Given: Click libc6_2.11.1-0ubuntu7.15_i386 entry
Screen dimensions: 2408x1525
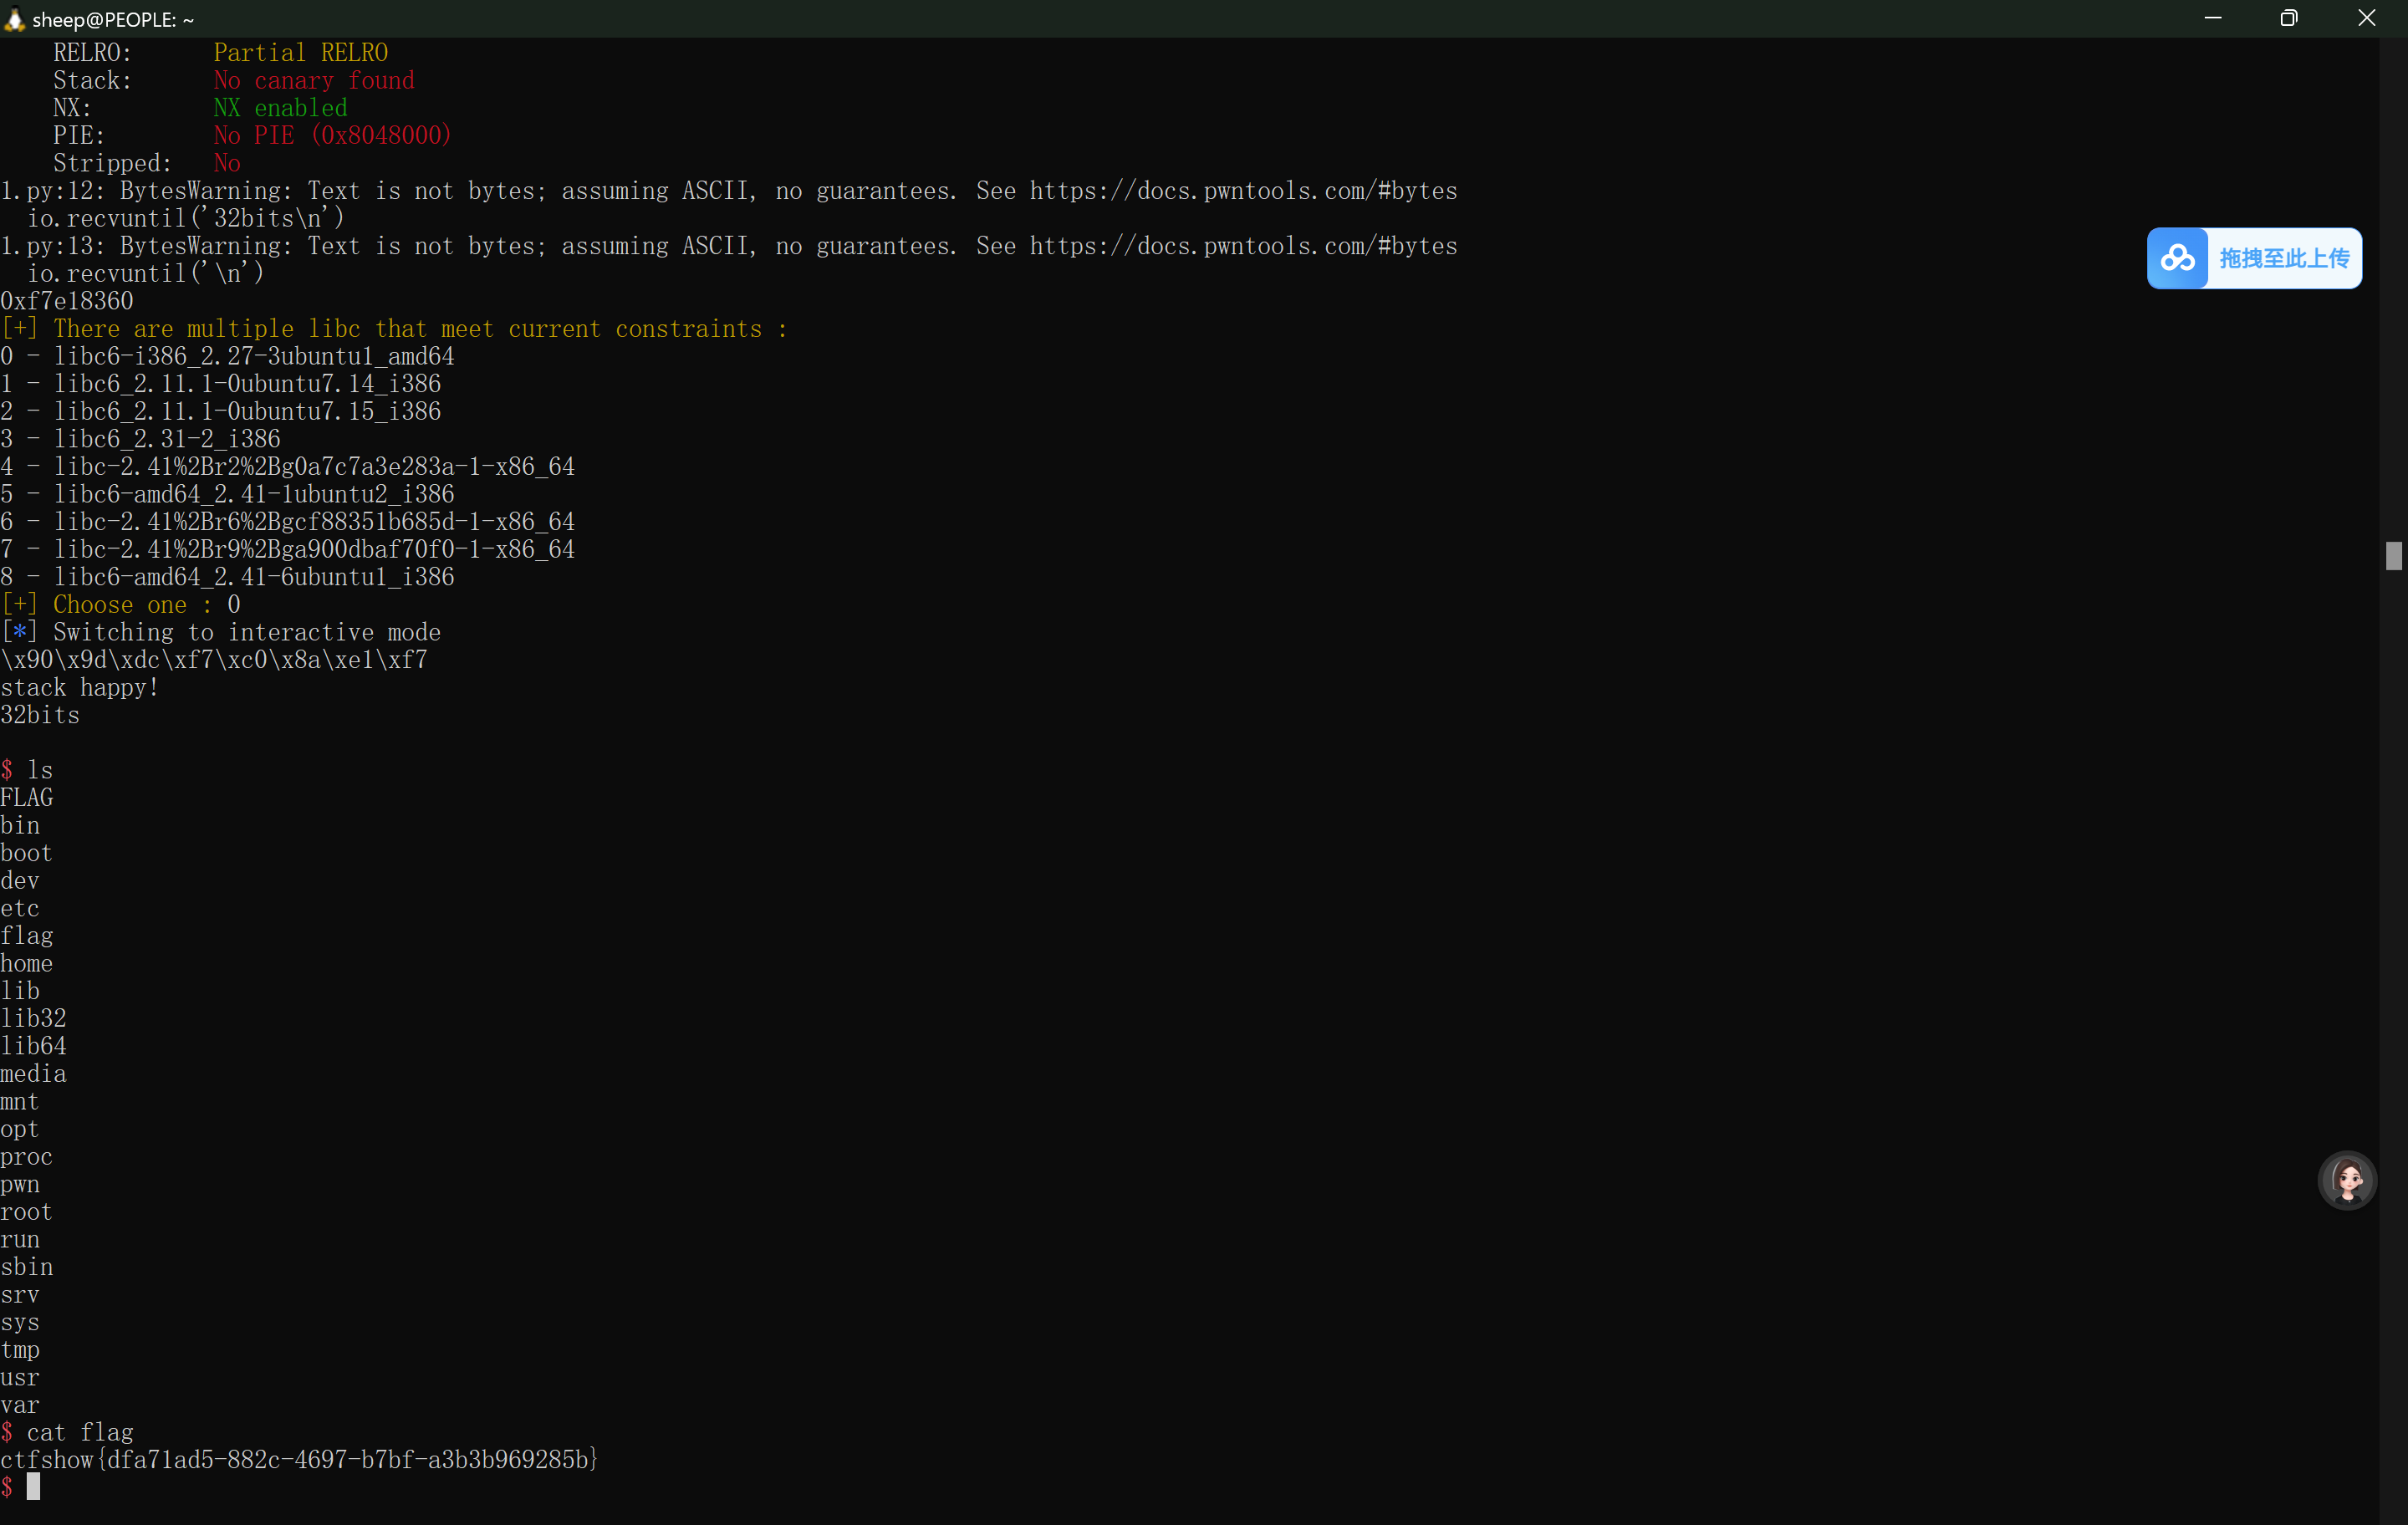Looking at the screenshot, I should [247, 411].
